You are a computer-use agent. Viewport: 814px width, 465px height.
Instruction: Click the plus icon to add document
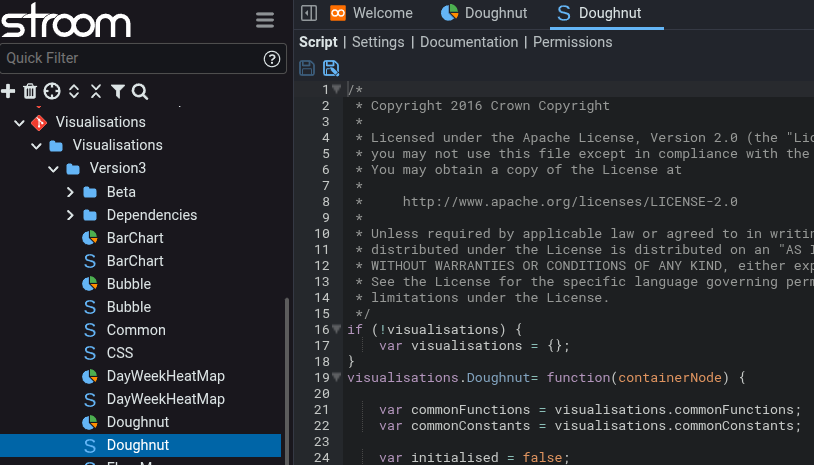coord(8,91)
